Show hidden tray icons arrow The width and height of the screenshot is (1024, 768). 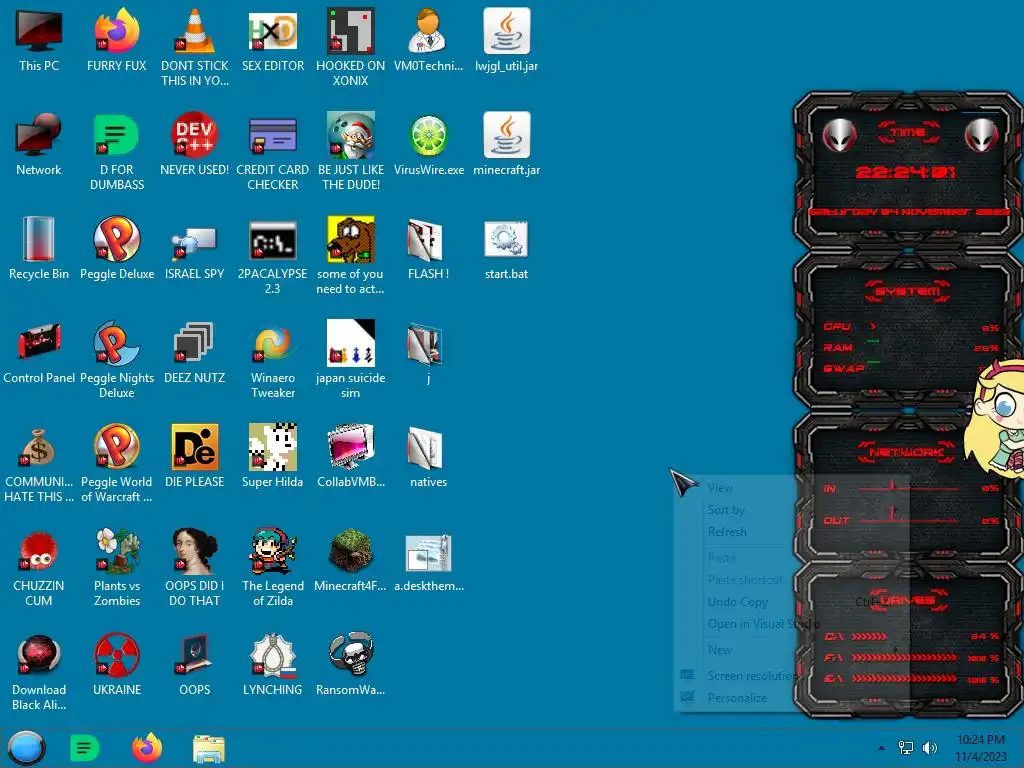pos(882,748)
